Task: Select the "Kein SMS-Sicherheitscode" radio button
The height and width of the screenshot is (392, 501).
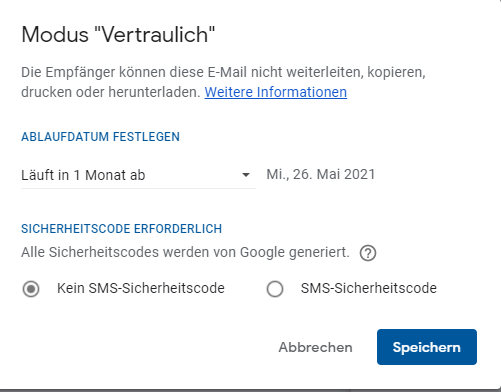Action: tap(31, 289)
